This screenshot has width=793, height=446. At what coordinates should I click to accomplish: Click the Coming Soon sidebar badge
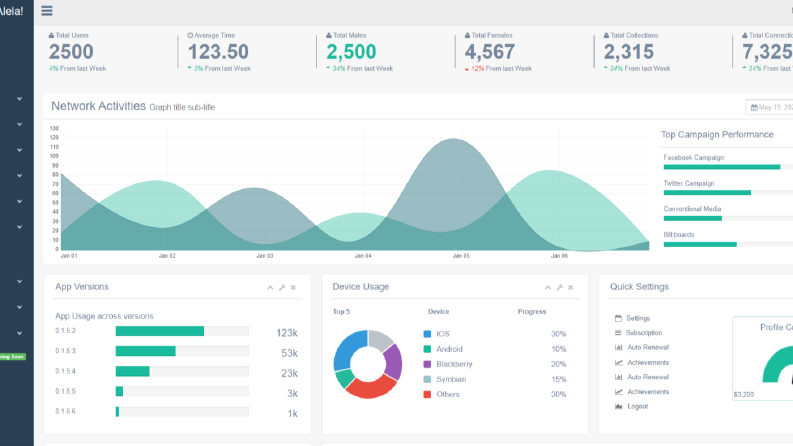(x=12, y=356)
